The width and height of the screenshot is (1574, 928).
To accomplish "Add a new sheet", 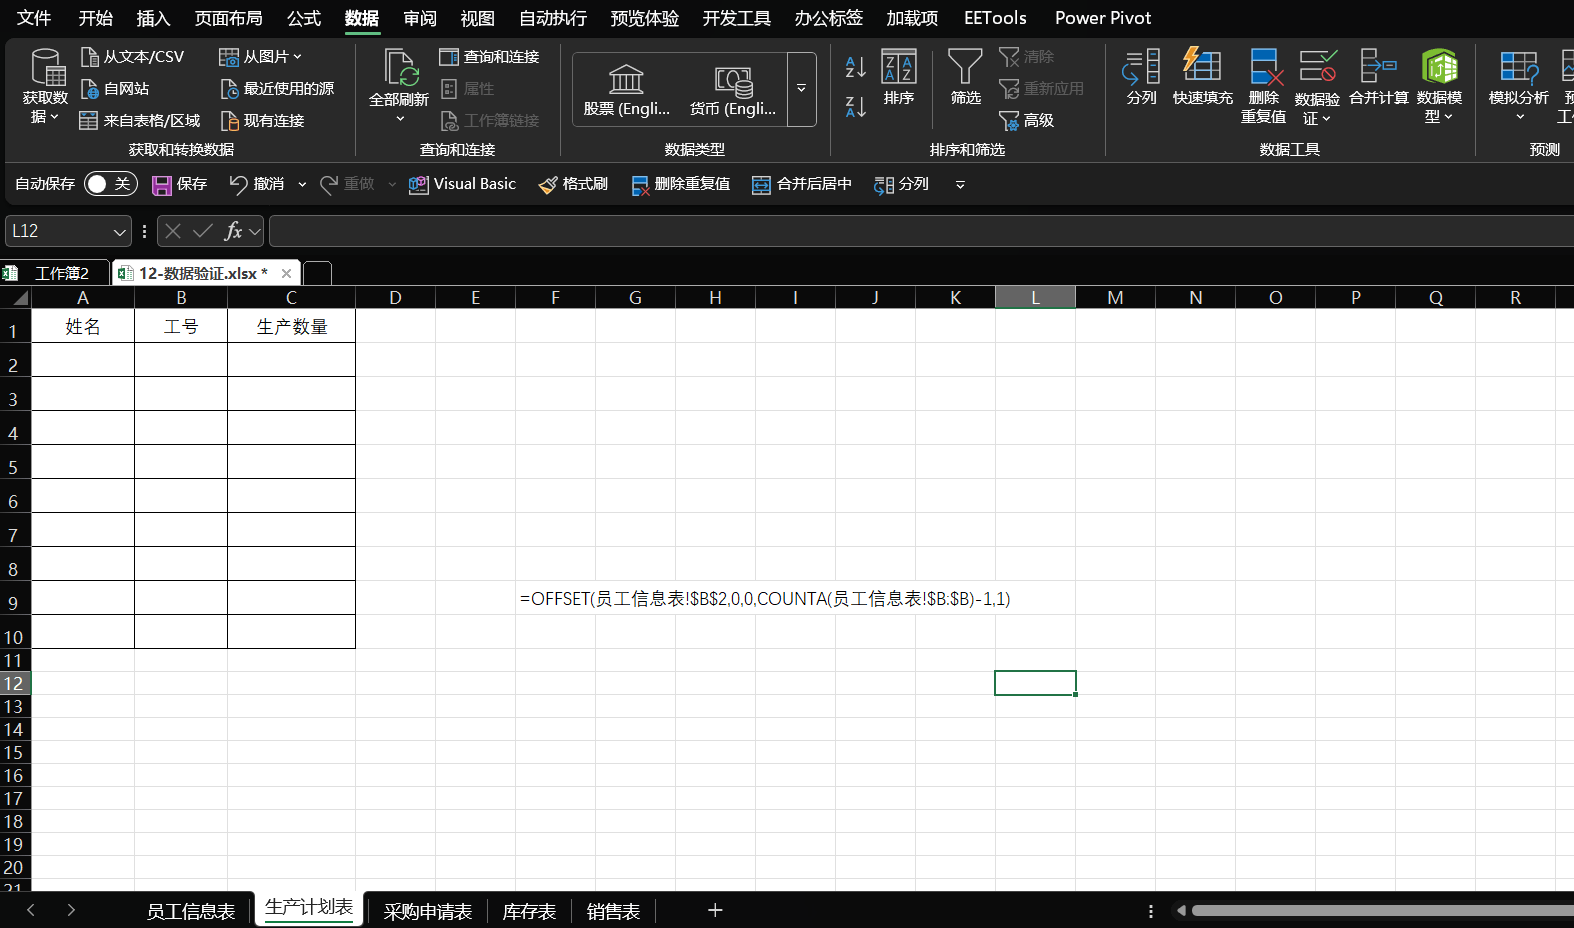I will pos(715,910).
